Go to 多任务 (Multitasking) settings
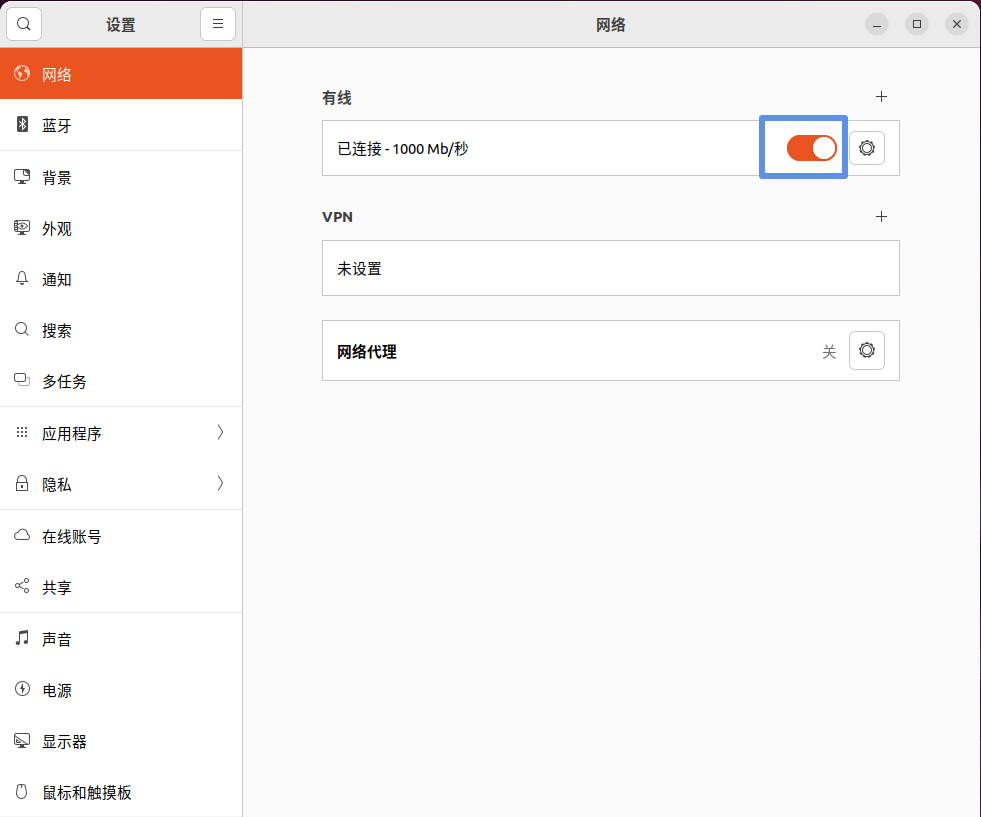 [x=64, y=382]
